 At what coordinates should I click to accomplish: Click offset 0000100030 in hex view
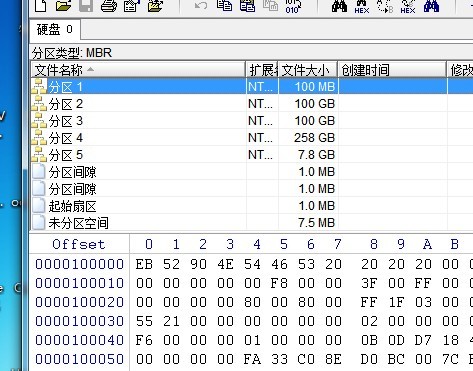click(x=79, y=321)
